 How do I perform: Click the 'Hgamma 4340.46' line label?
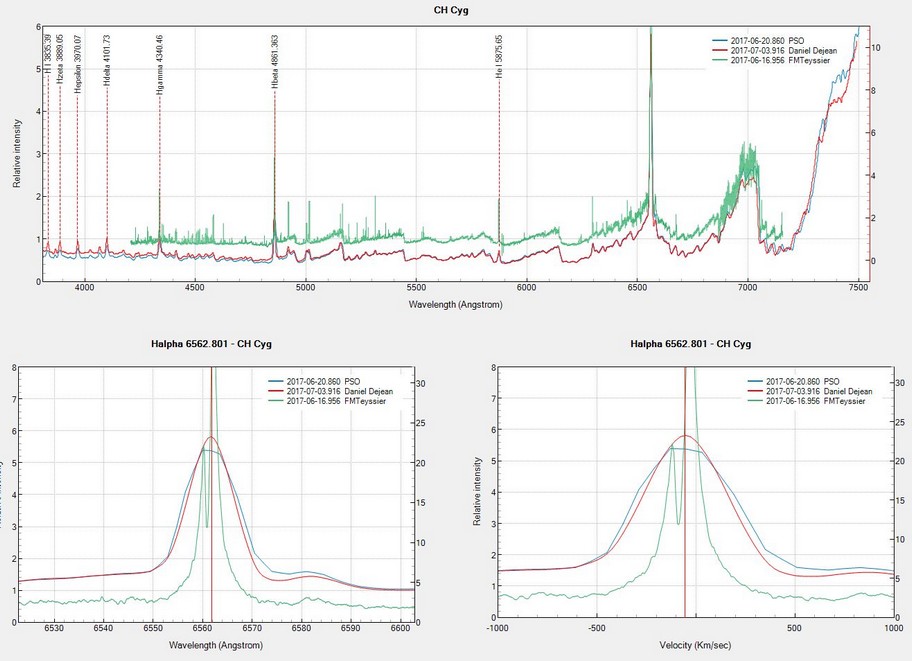point(159,65)
